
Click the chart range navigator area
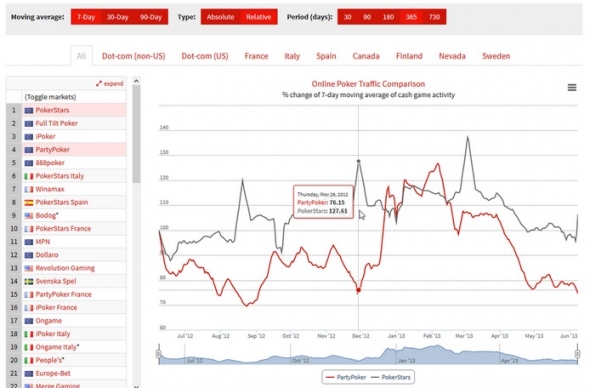(x=368, y=355)
